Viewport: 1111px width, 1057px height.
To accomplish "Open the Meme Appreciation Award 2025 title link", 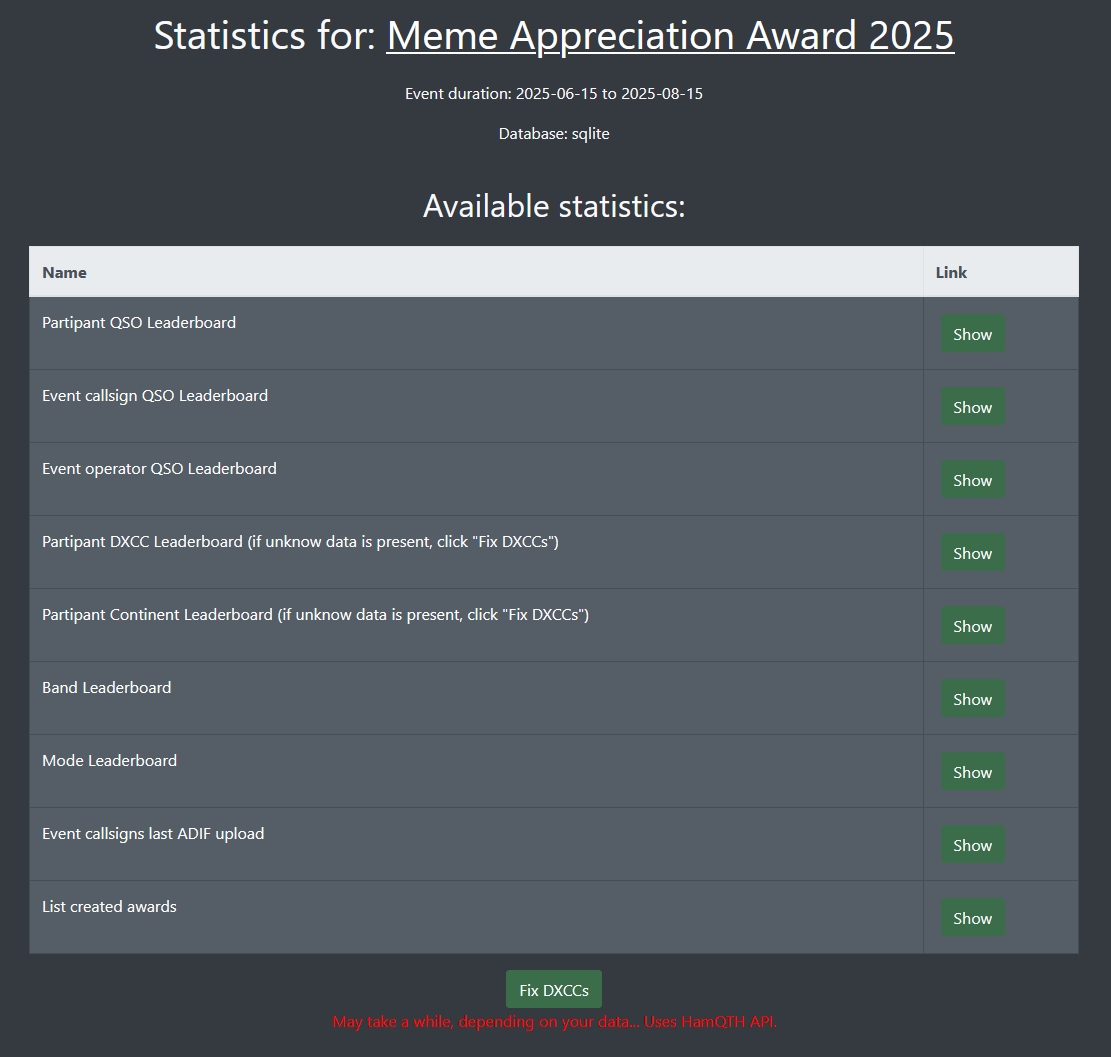I will click(670, 36).
